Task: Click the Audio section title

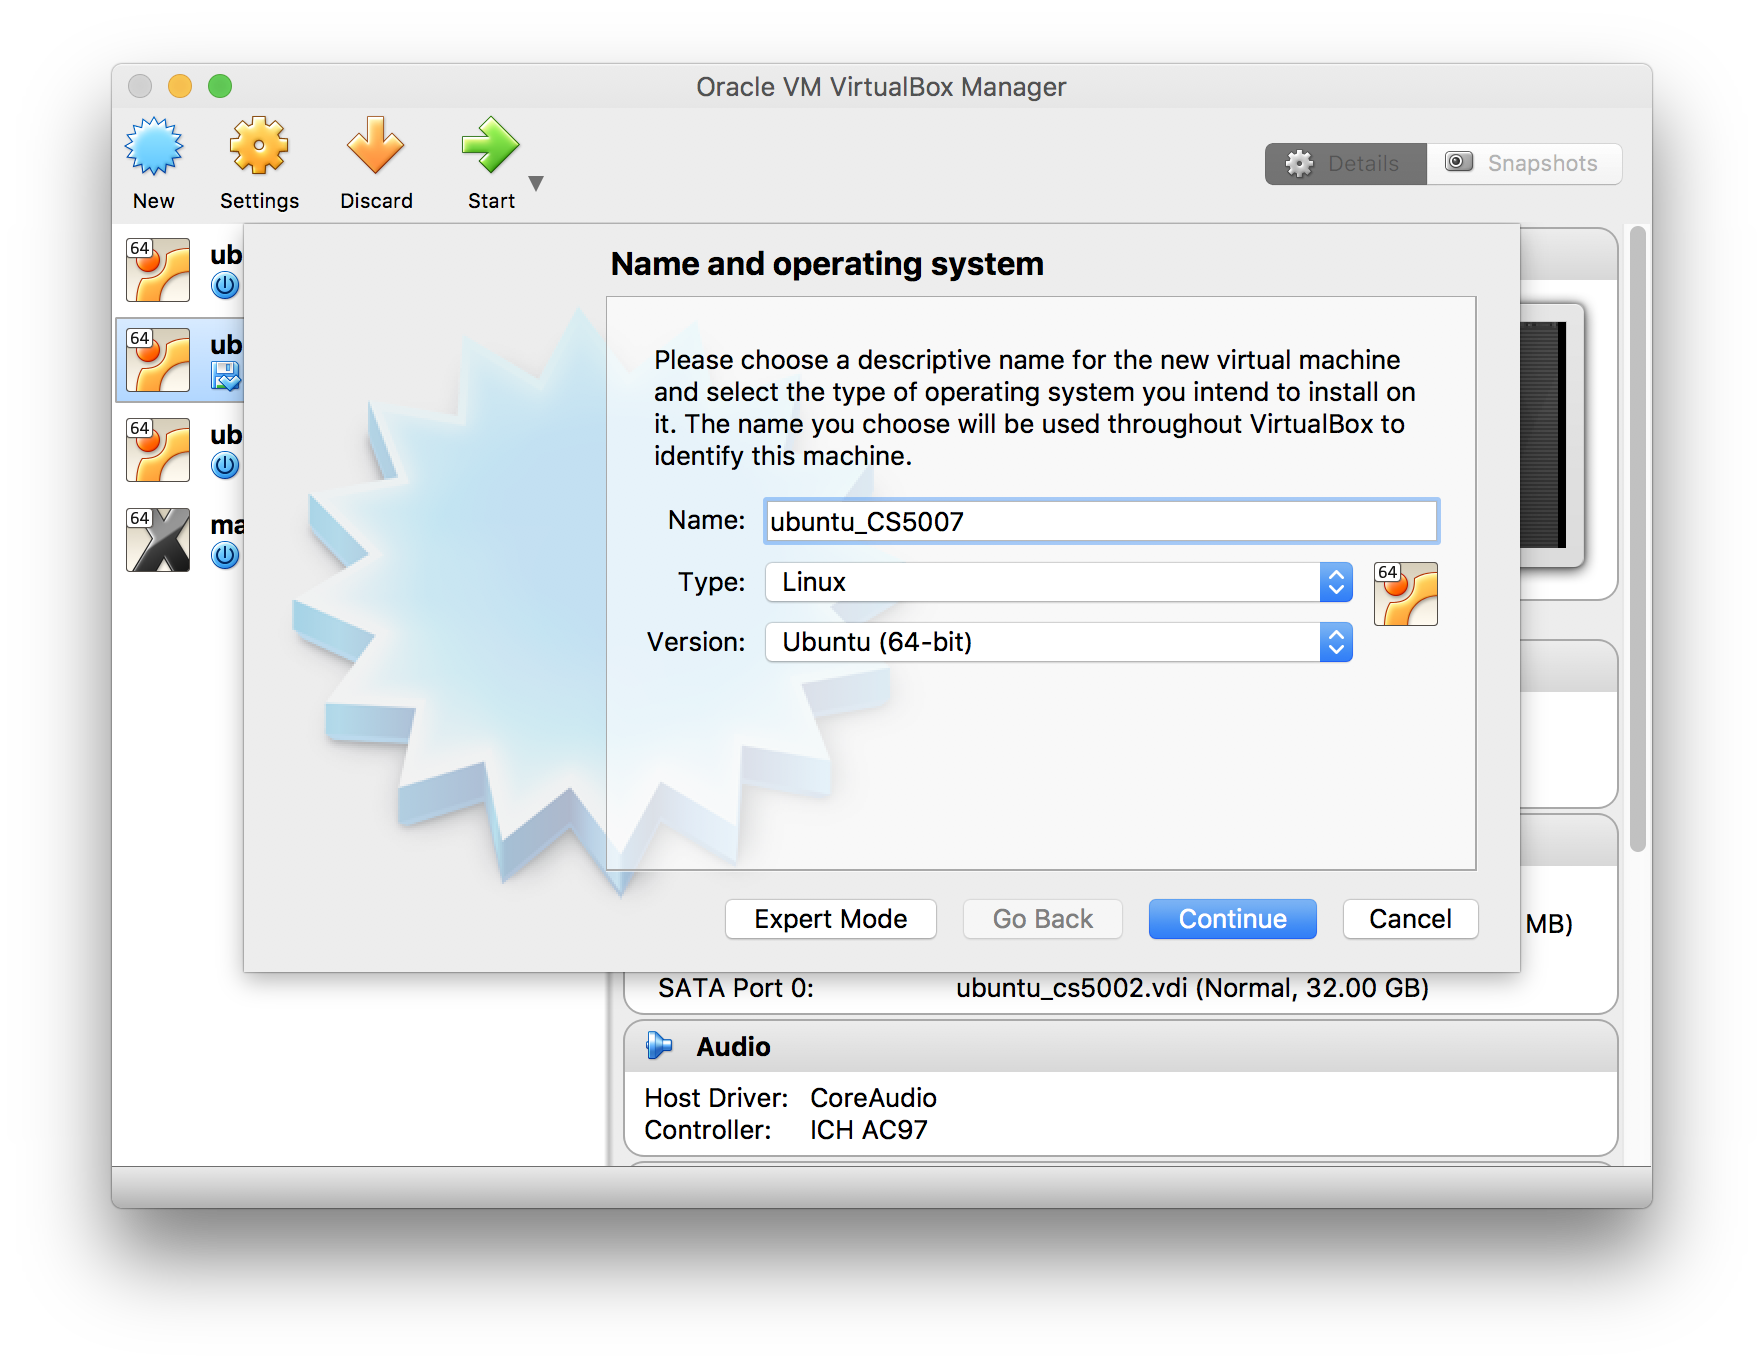Action: coord(734,1047)
